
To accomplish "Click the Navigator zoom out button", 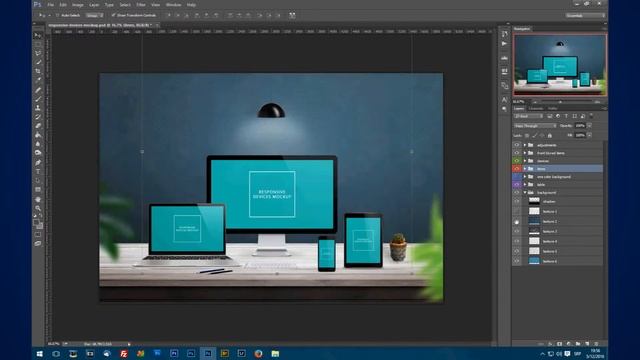I will tap(535, 102).
